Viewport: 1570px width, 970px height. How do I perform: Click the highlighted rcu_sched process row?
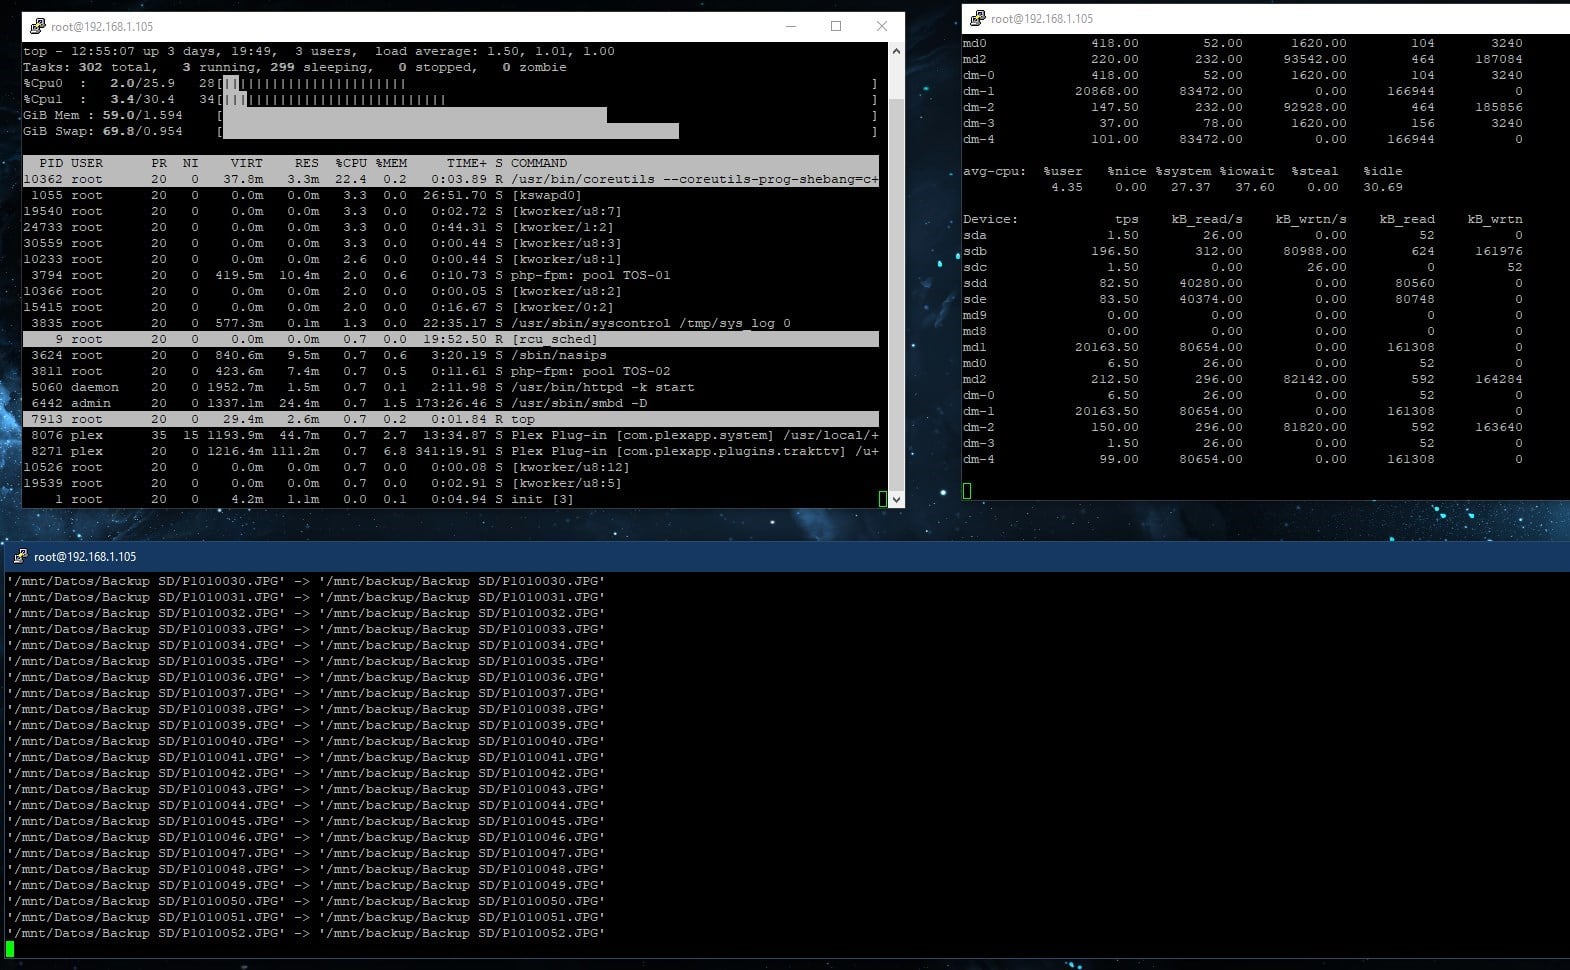pos(451,339)
